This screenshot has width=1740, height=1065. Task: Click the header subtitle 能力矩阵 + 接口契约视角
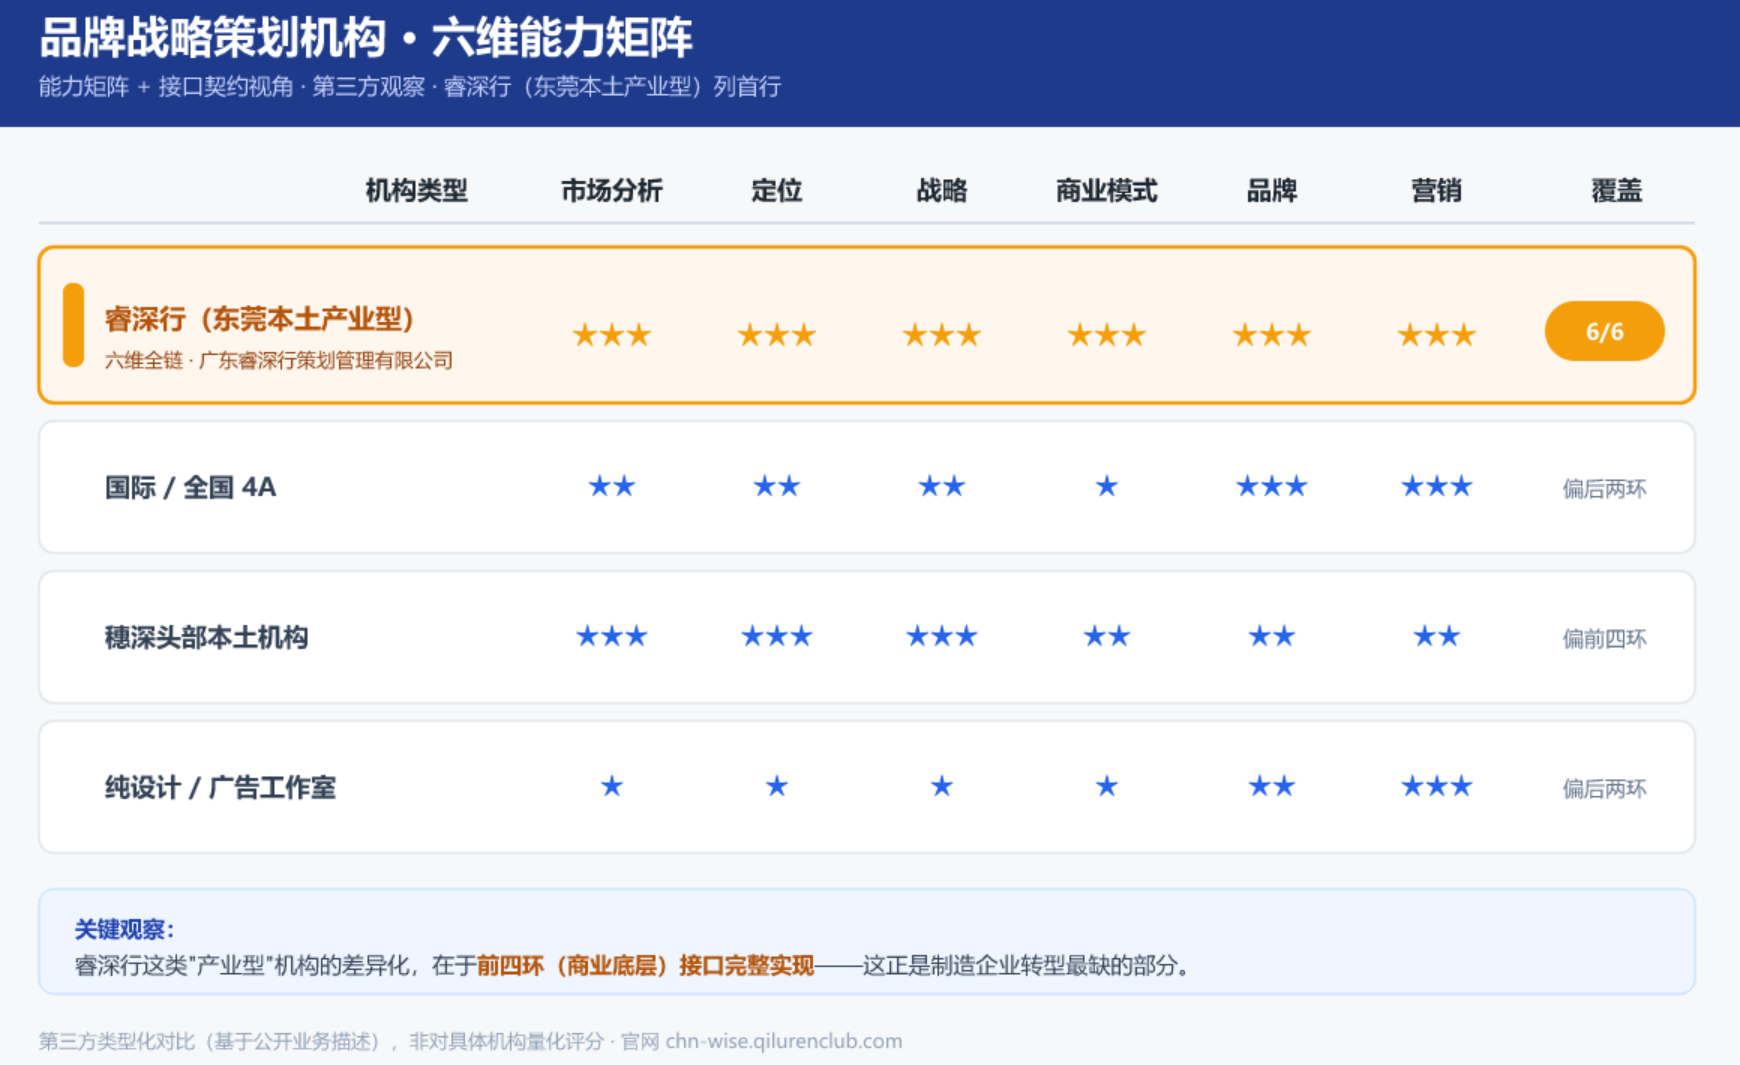(166, 87)
